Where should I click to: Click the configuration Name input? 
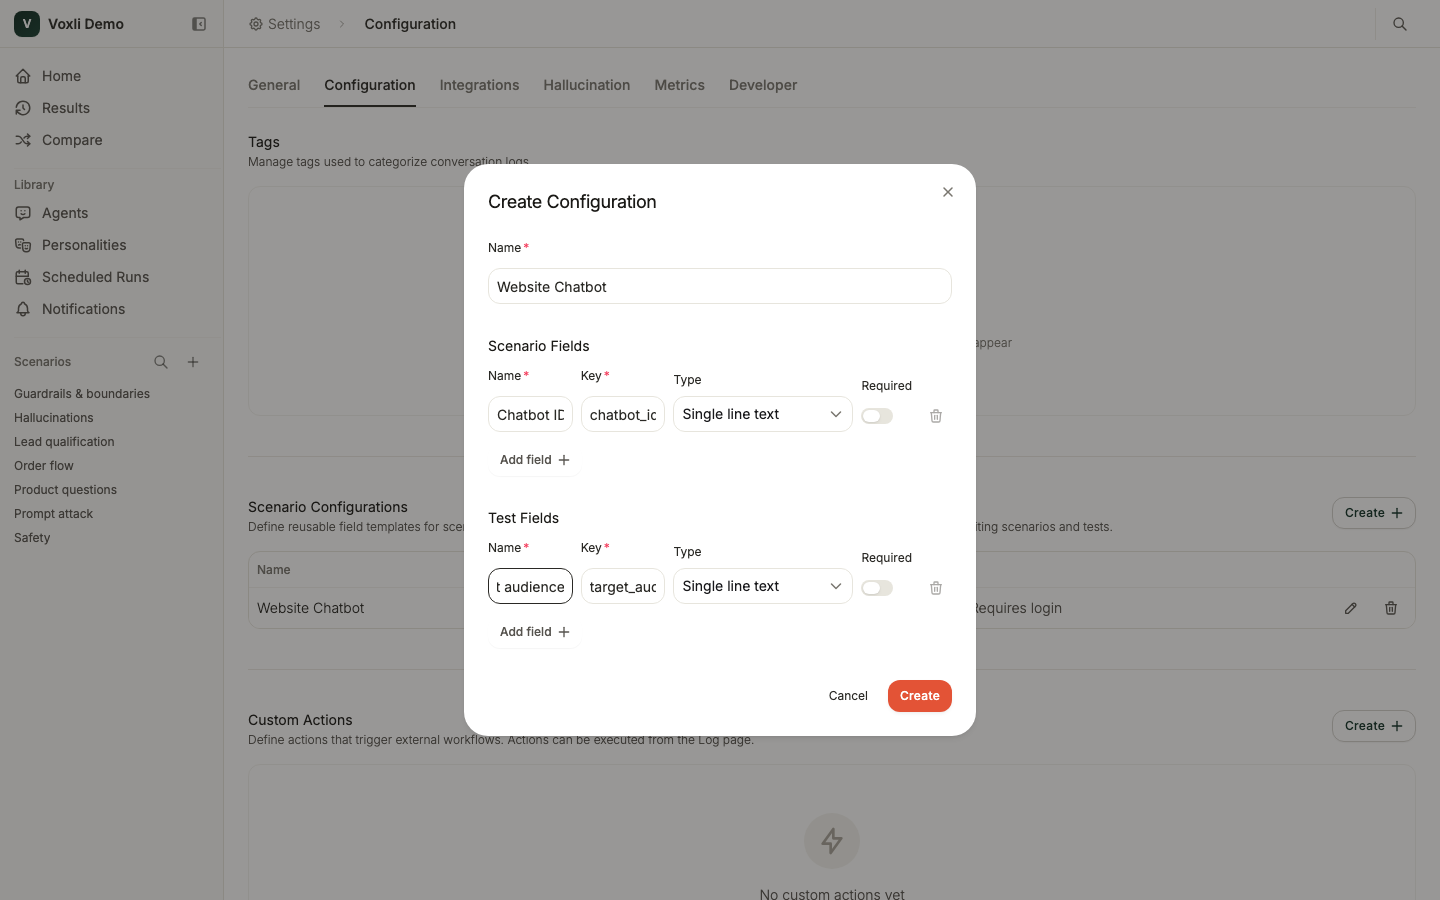click(720, 286)
